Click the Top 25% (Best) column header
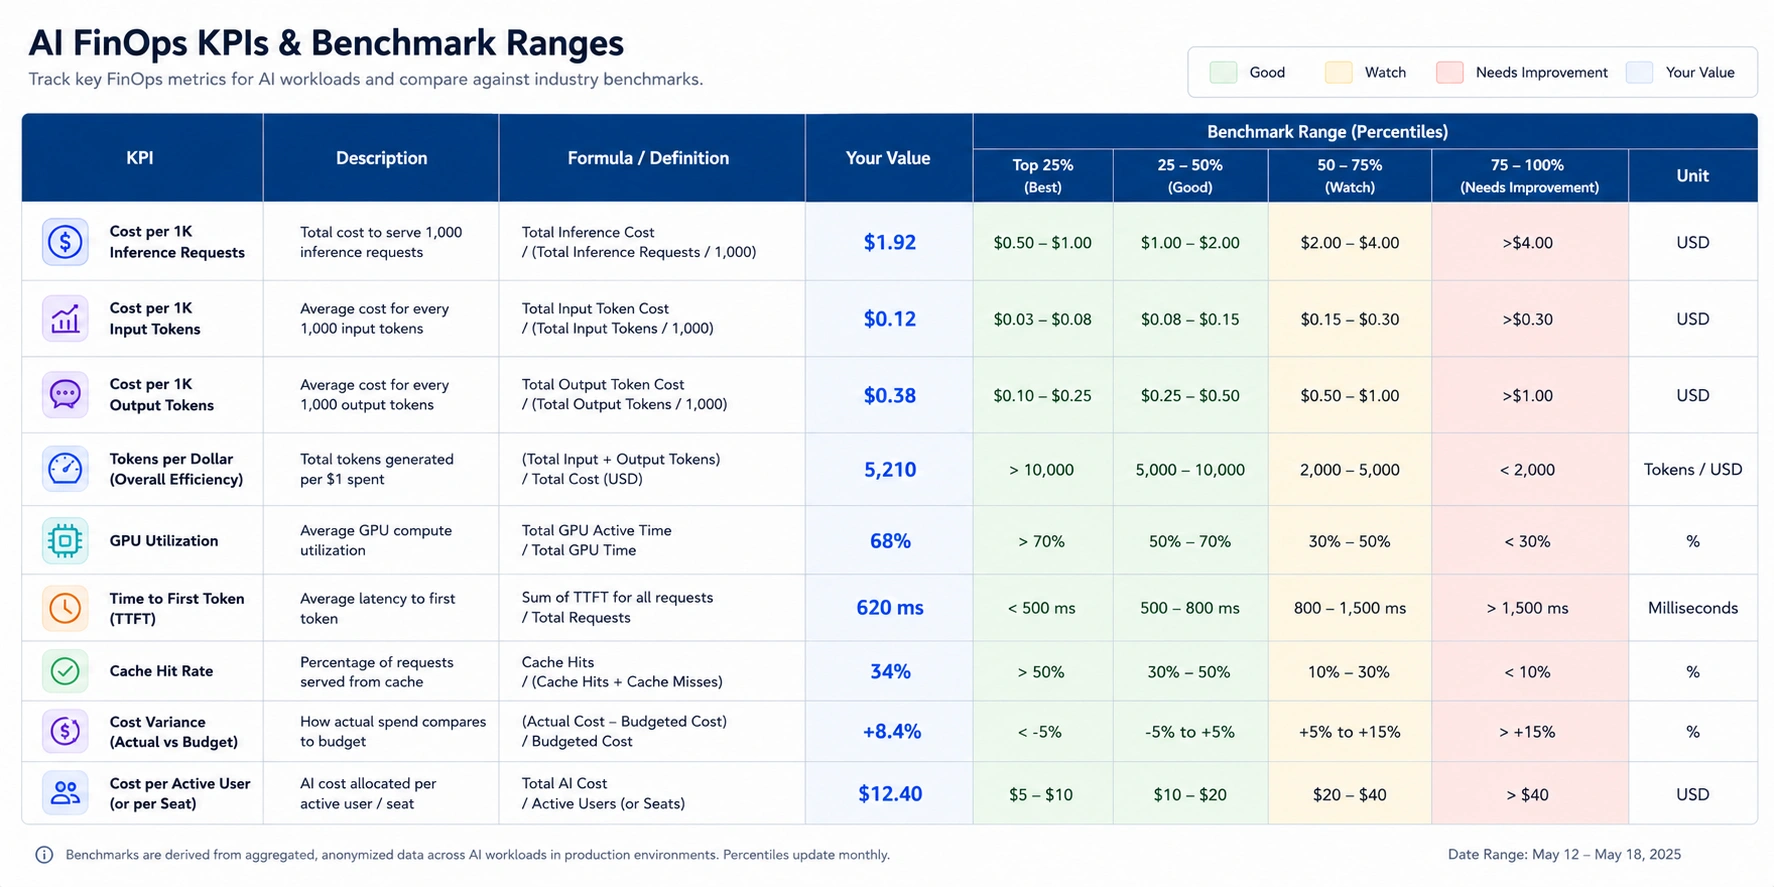This screenshot has height=887, width=1774. (1042, 176)
